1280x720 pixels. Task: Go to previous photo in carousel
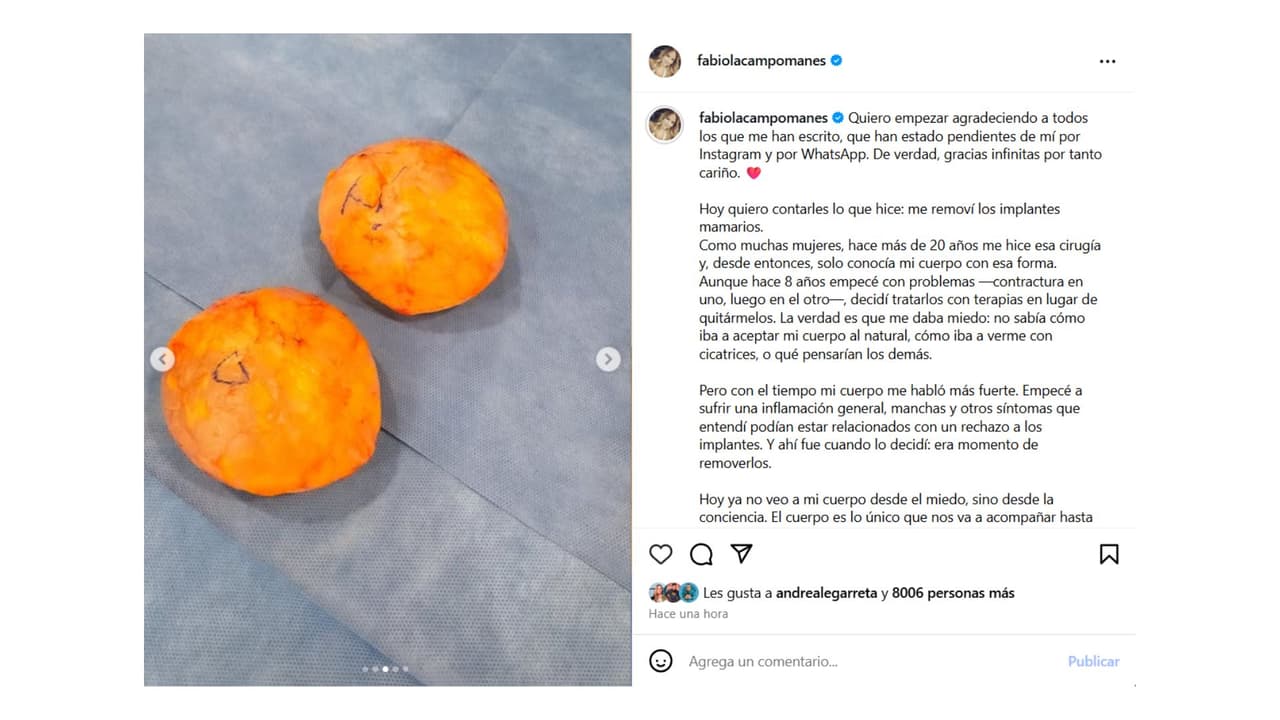(163, 359)
